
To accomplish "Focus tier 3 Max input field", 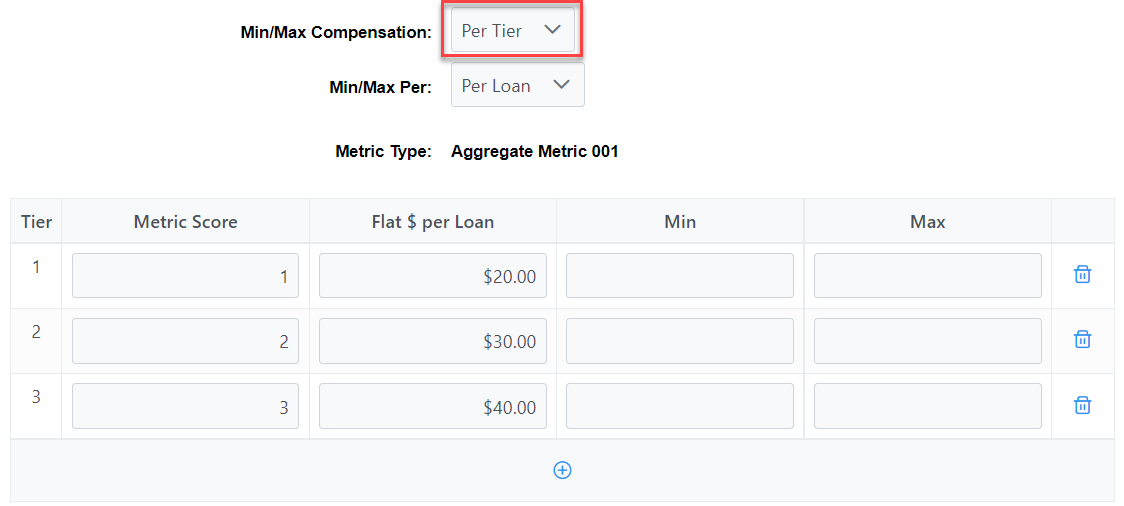I will [928, 406].
